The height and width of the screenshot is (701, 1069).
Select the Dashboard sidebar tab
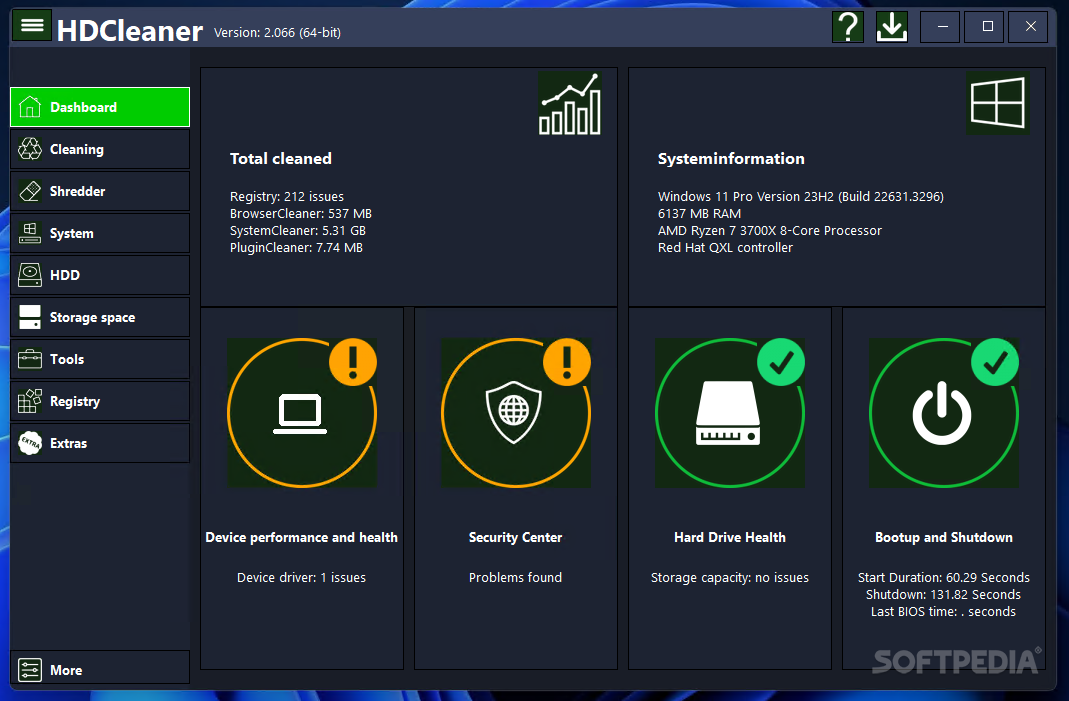coord(100,107)
